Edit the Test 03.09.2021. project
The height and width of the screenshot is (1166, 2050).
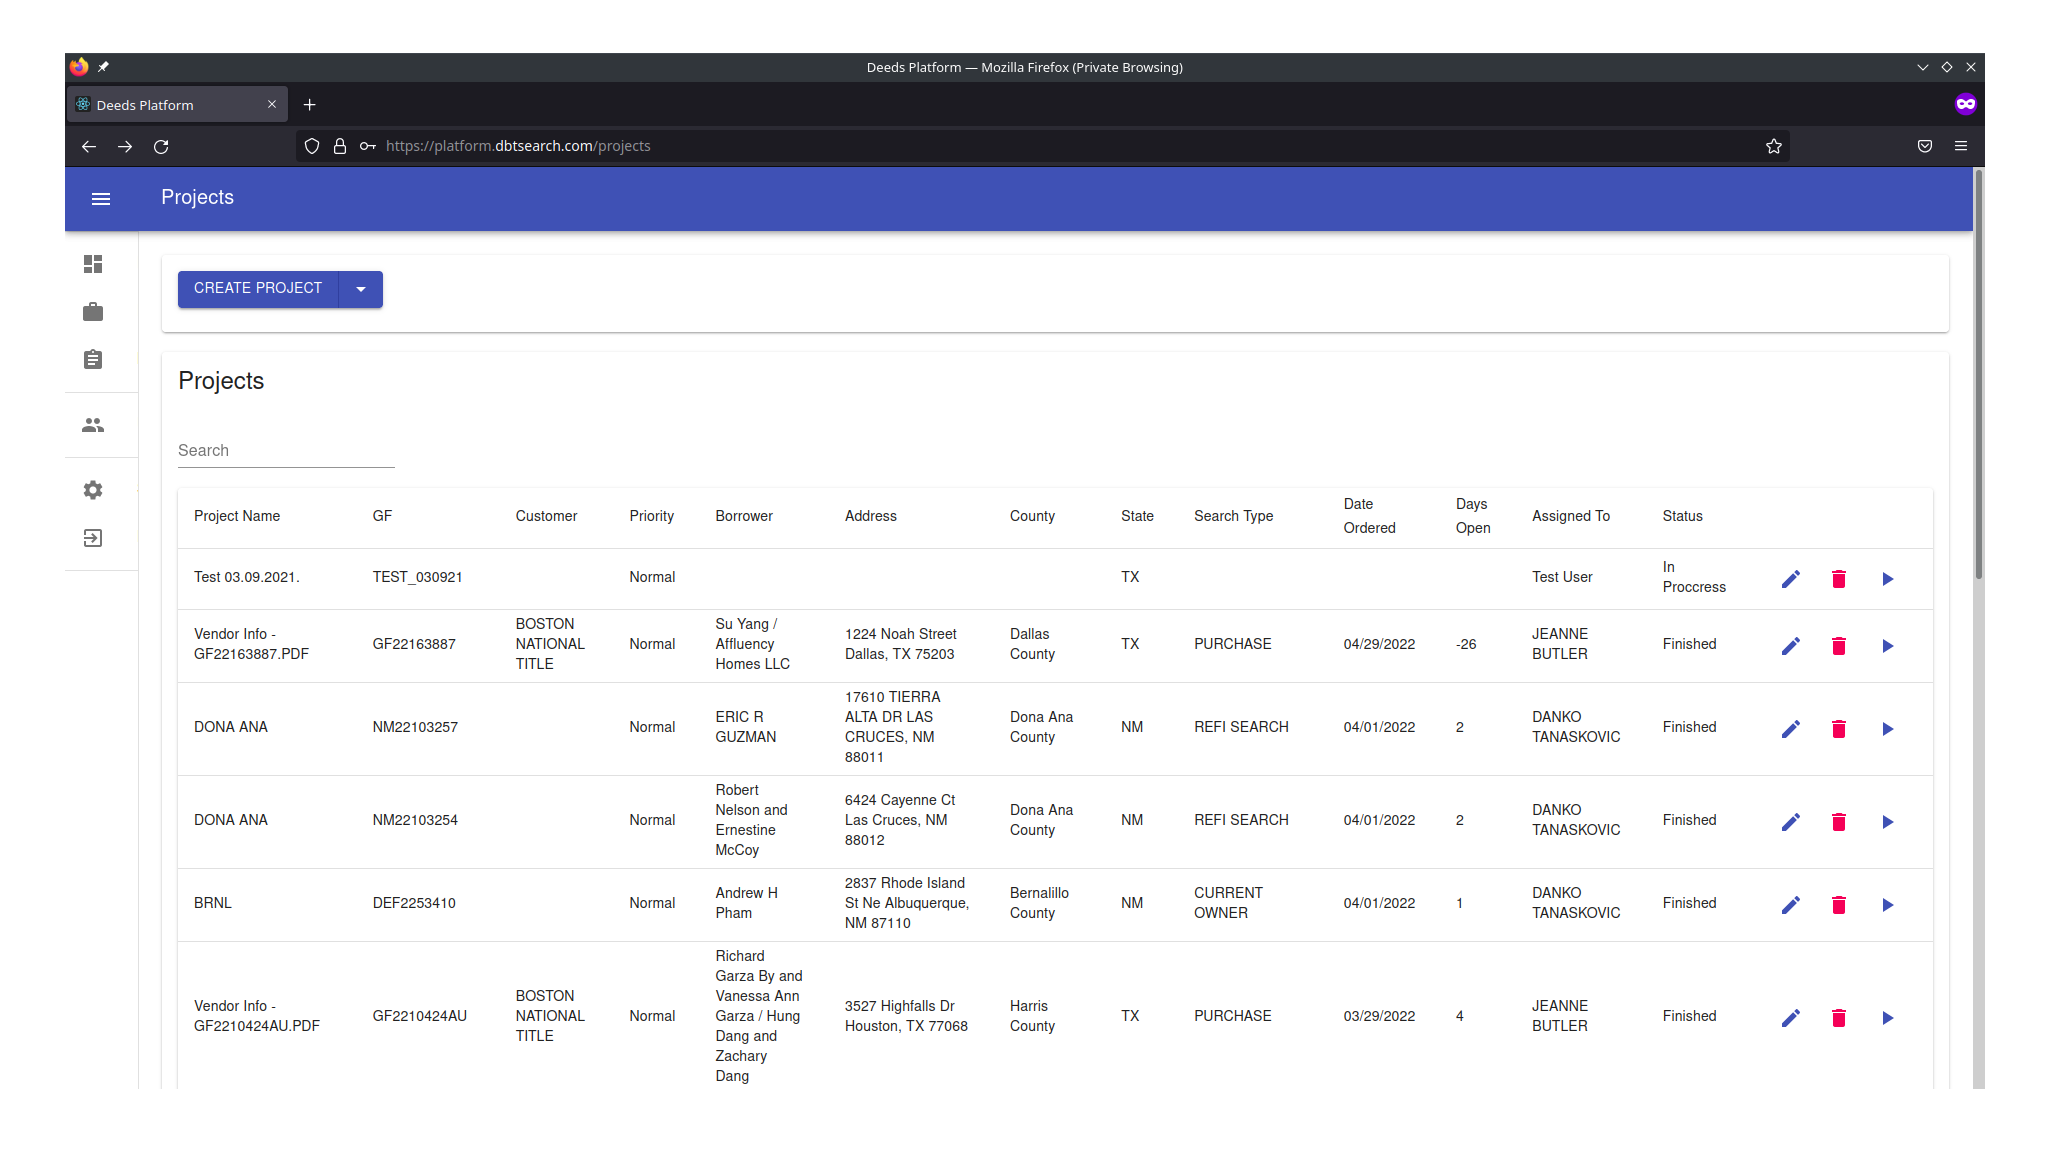click(x=1790, y=579)
